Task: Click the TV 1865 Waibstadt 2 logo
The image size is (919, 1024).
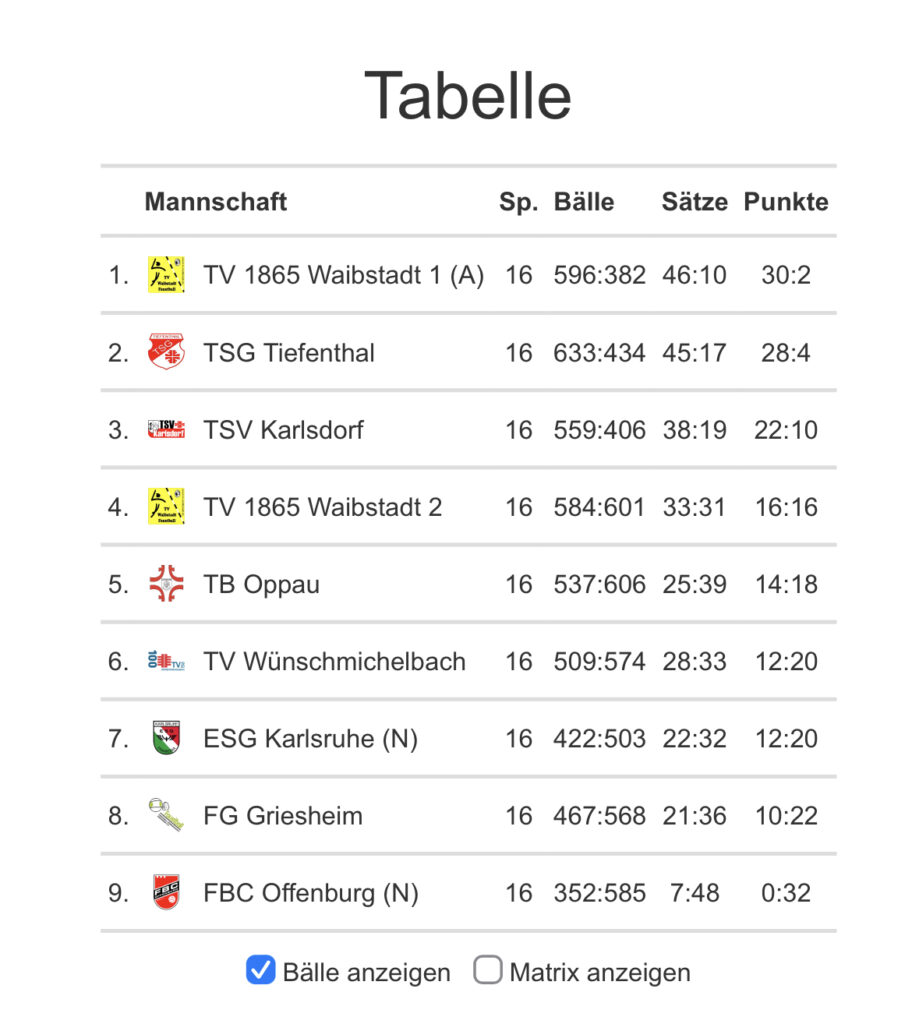Action: 166,506
